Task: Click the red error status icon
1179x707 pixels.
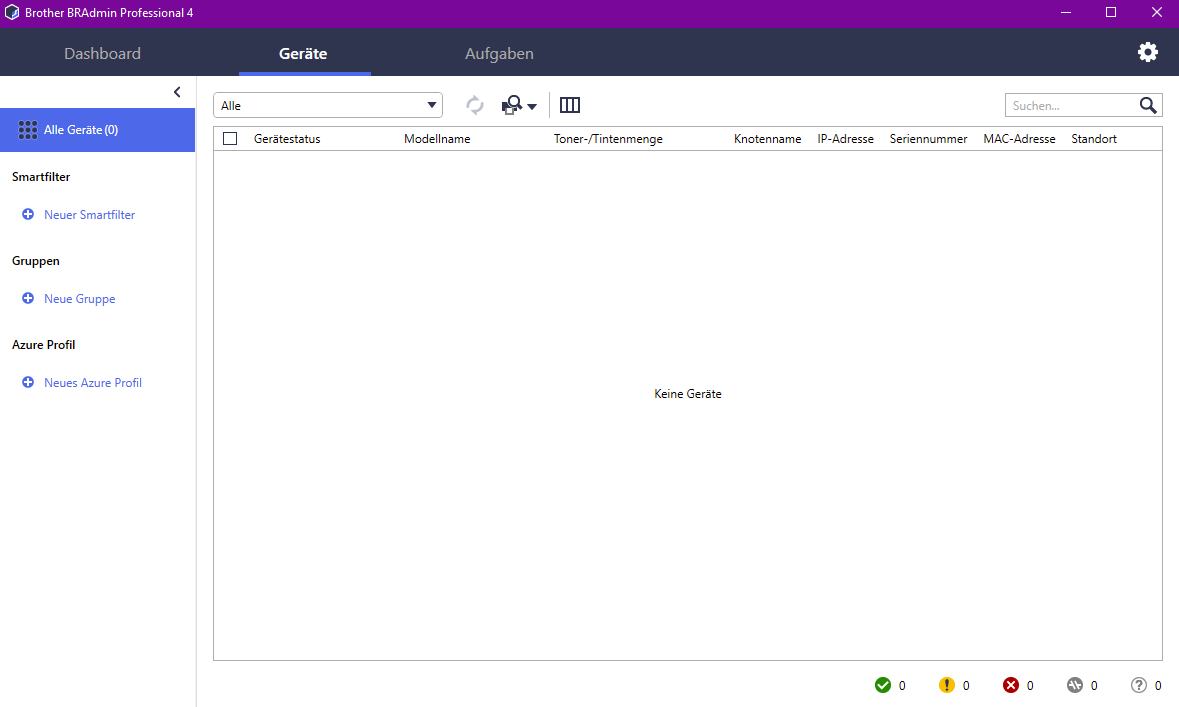Action: tap(1011, 685)
